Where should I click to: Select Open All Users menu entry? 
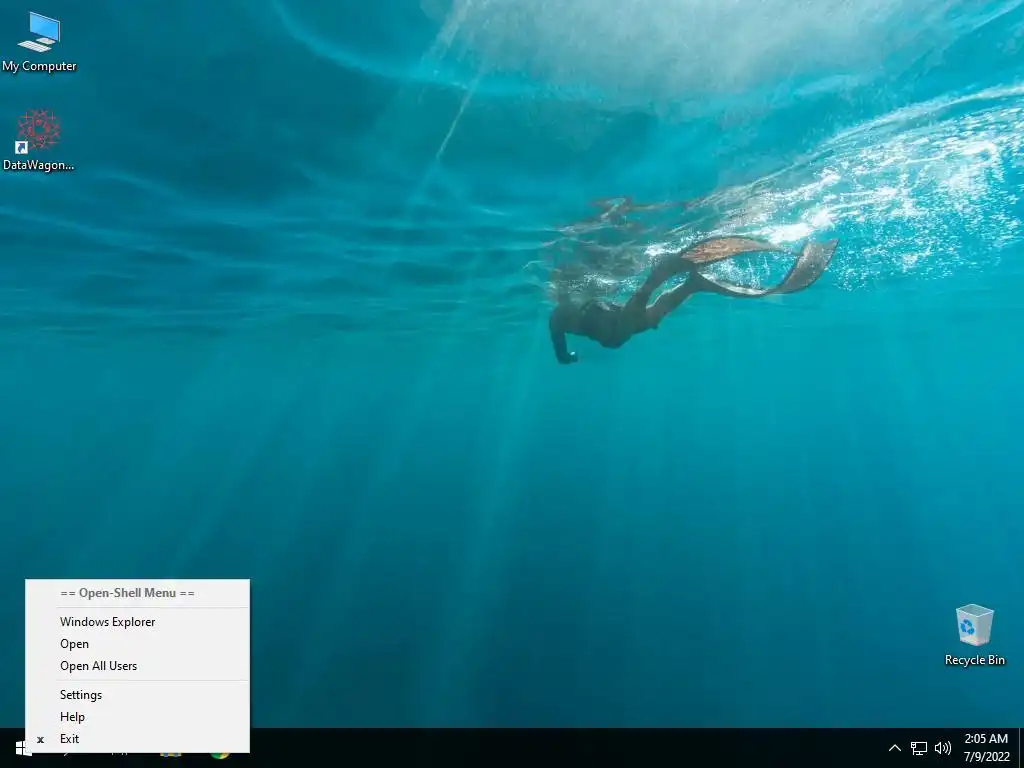click(x=138, y=666)
